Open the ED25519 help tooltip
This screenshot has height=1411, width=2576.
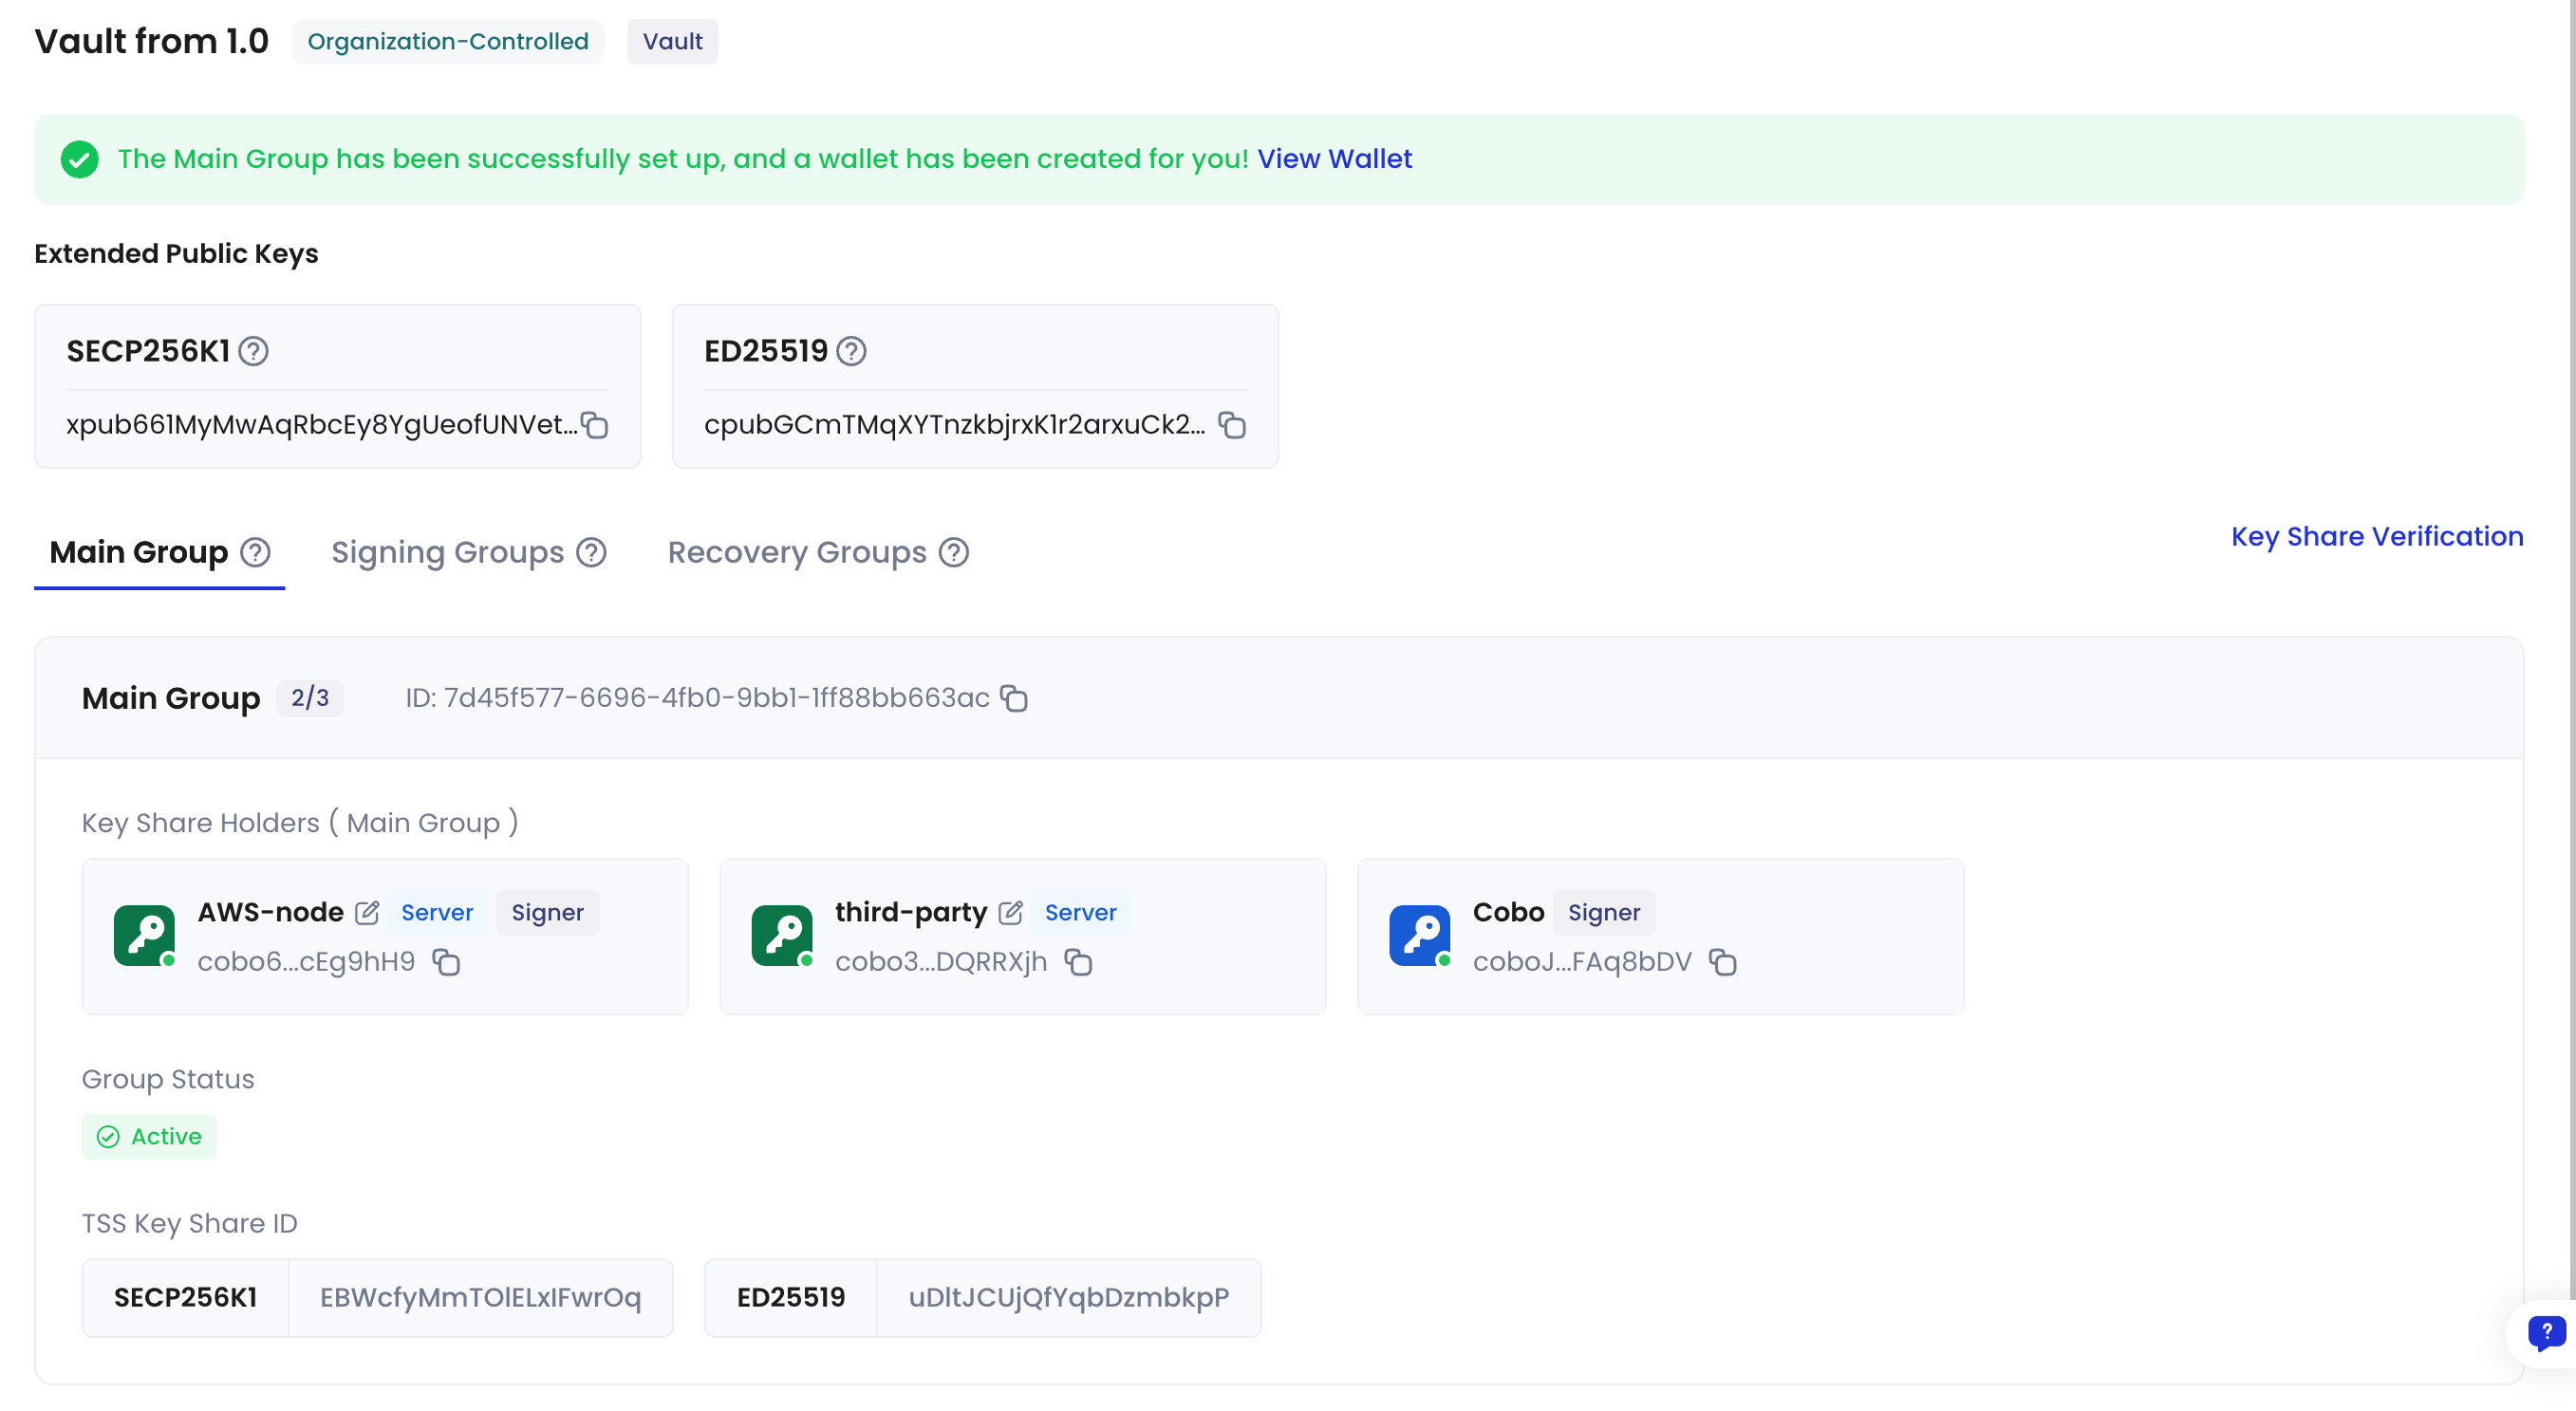coord(851,351)
